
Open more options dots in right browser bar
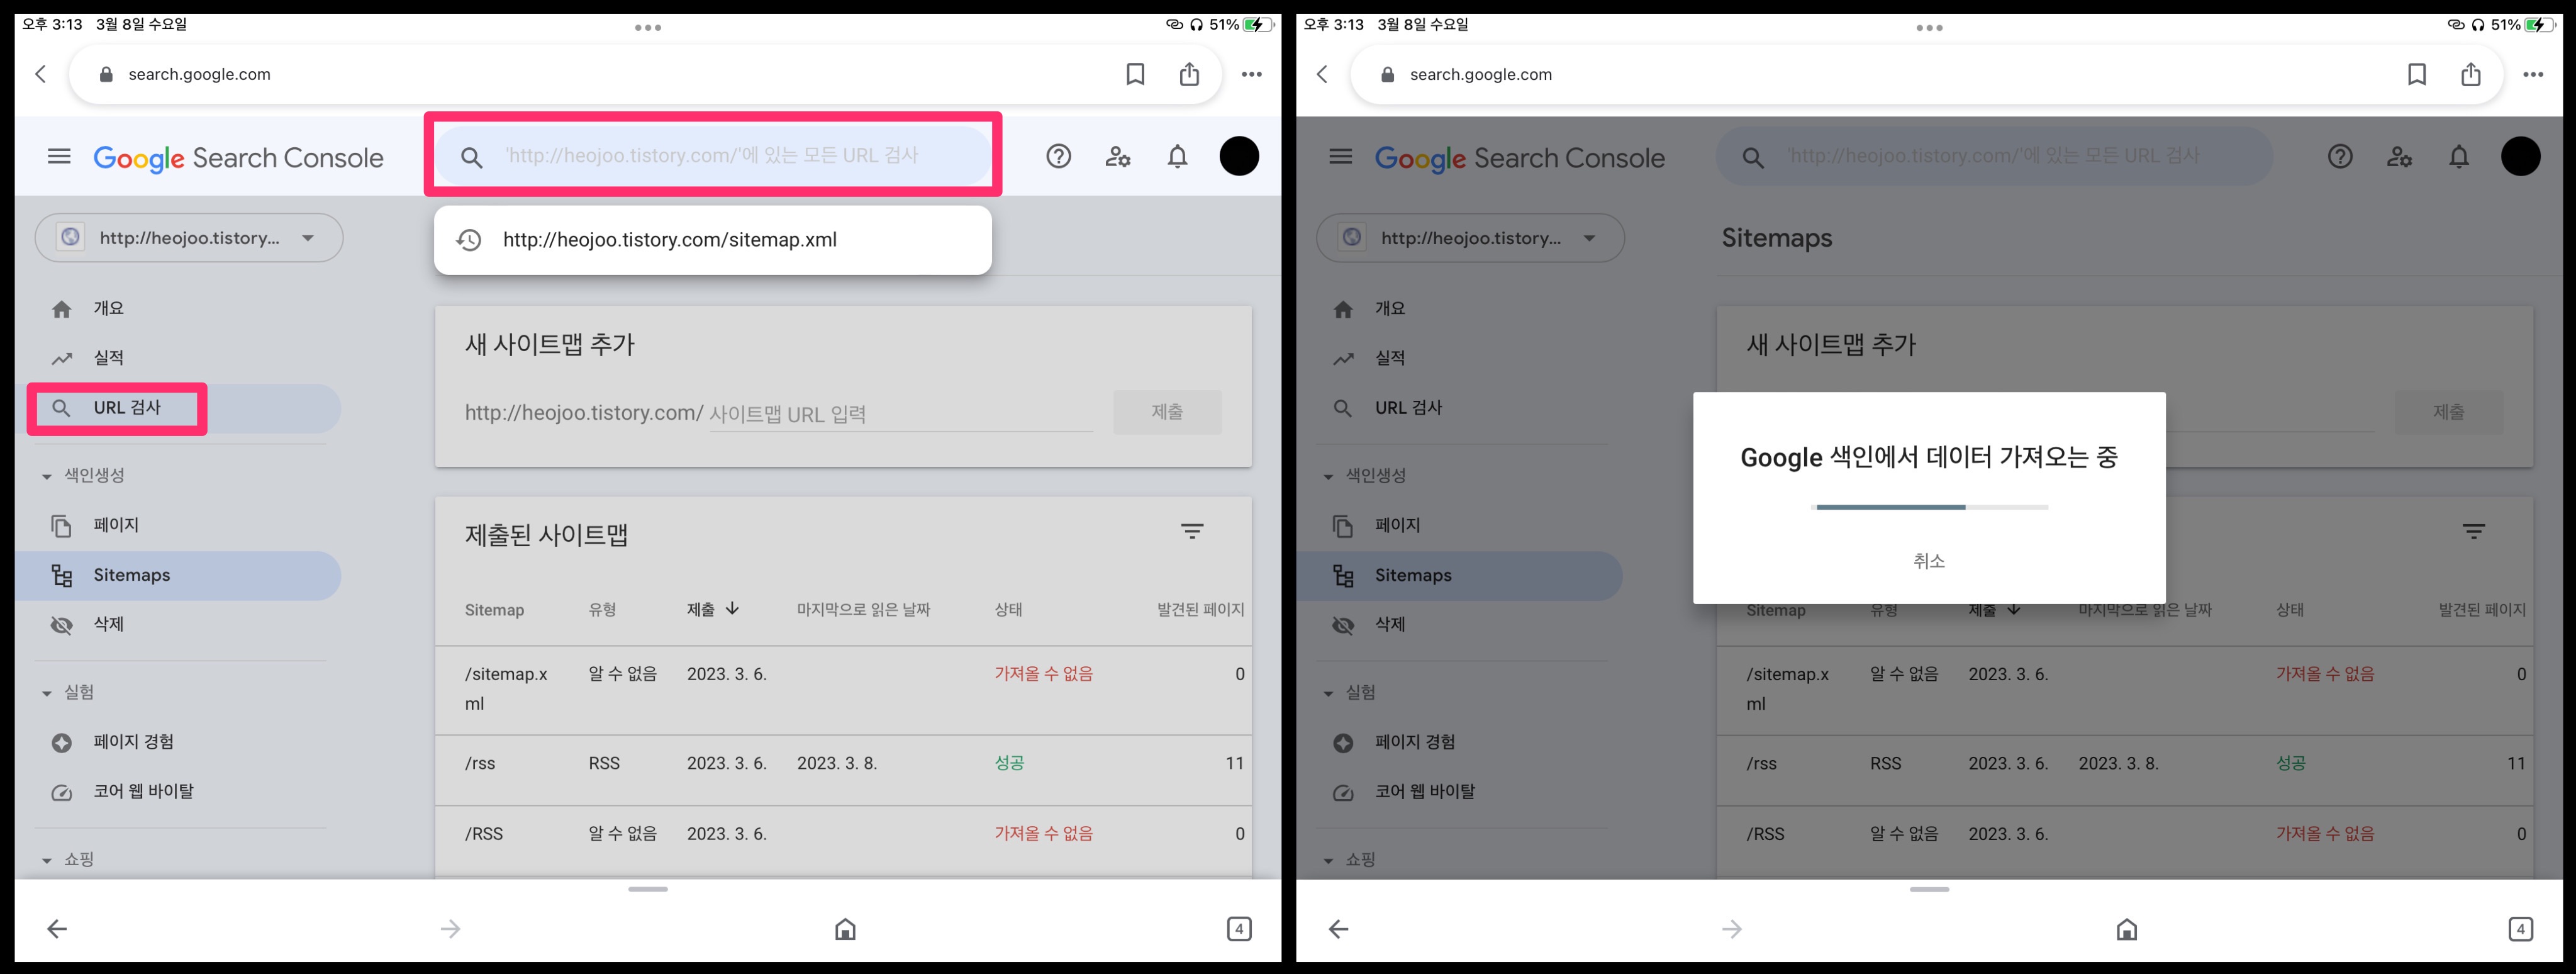pos(2533,74)
